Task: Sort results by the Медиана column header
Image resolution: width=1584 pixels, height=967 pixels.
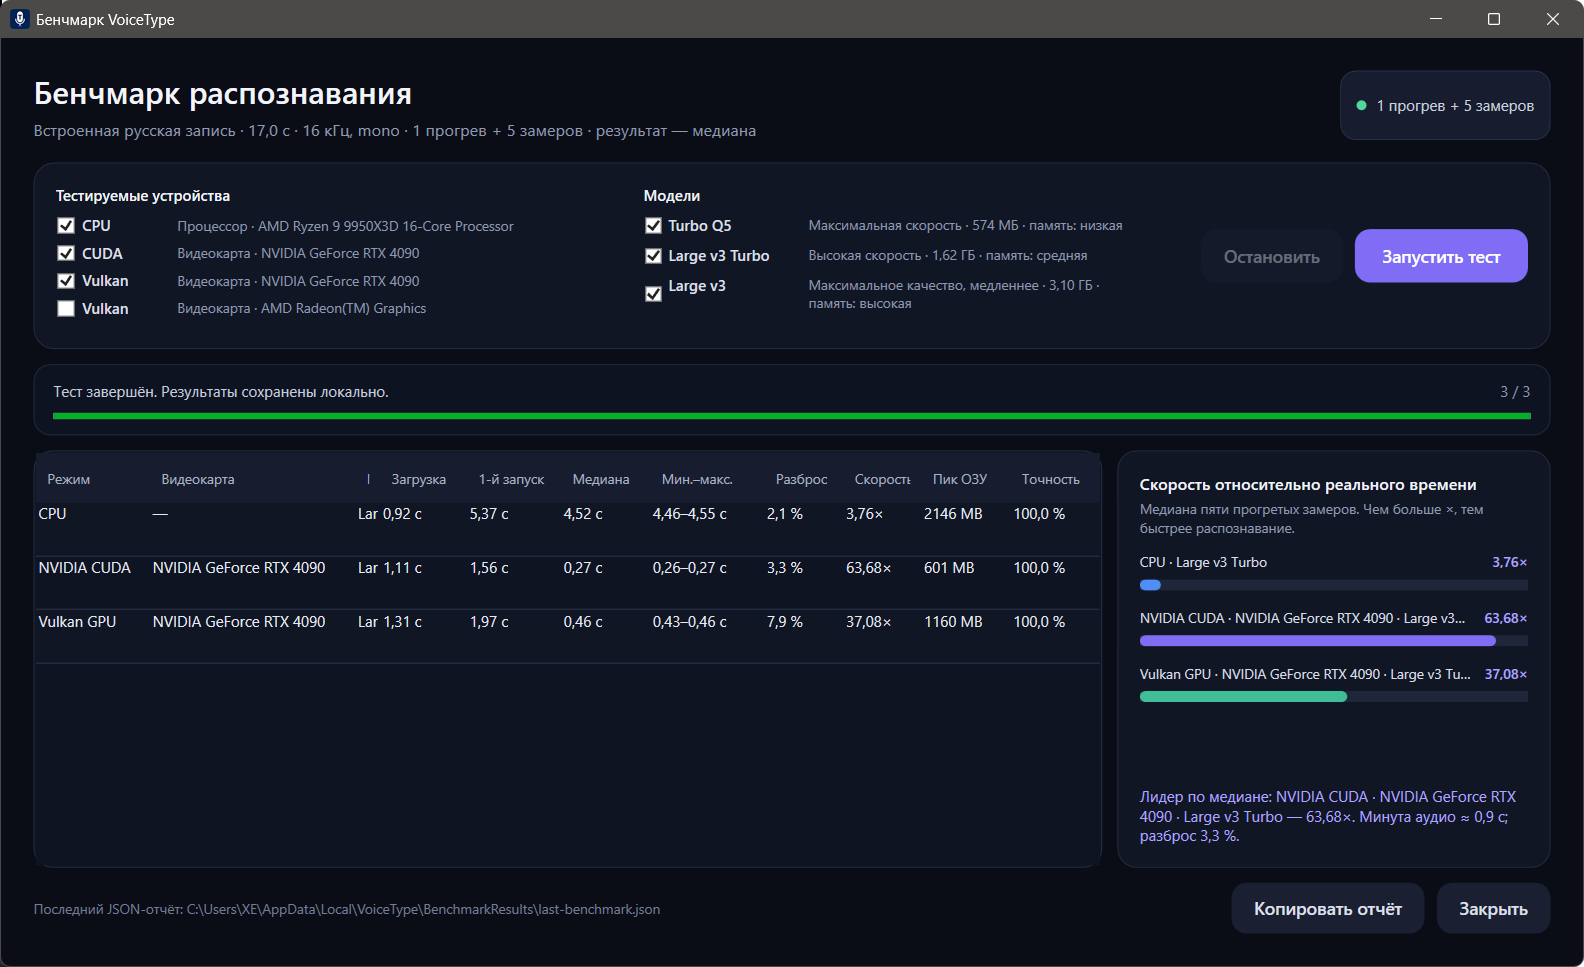Action: point(601,479)
